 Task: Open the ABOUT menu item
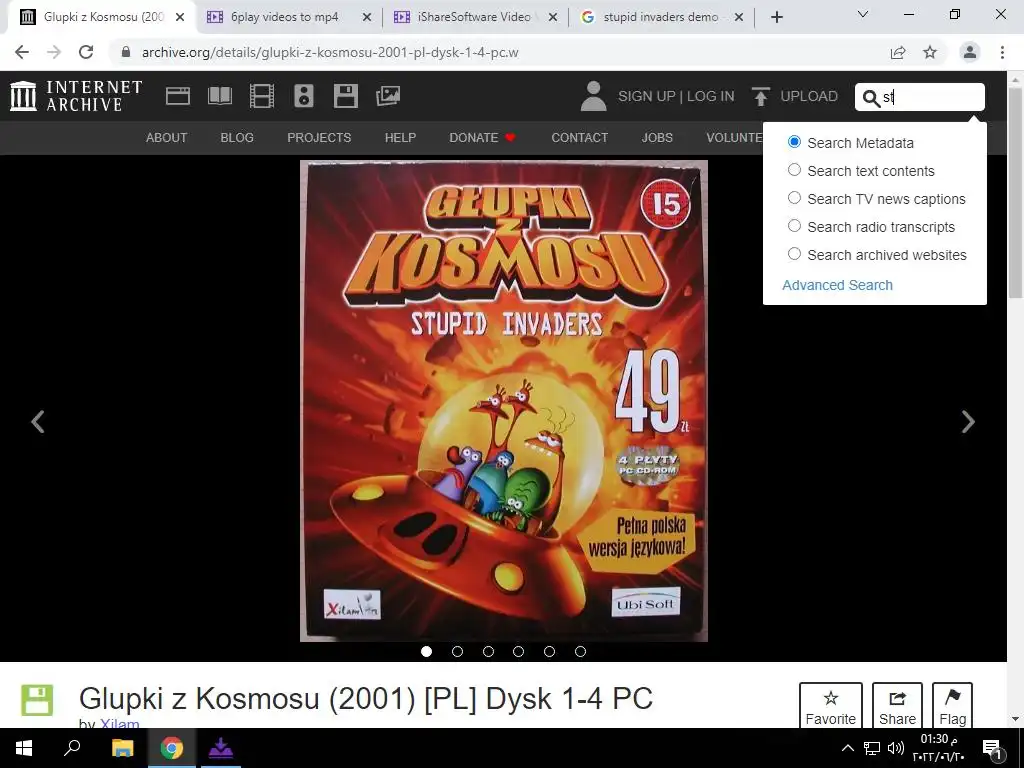167,138
